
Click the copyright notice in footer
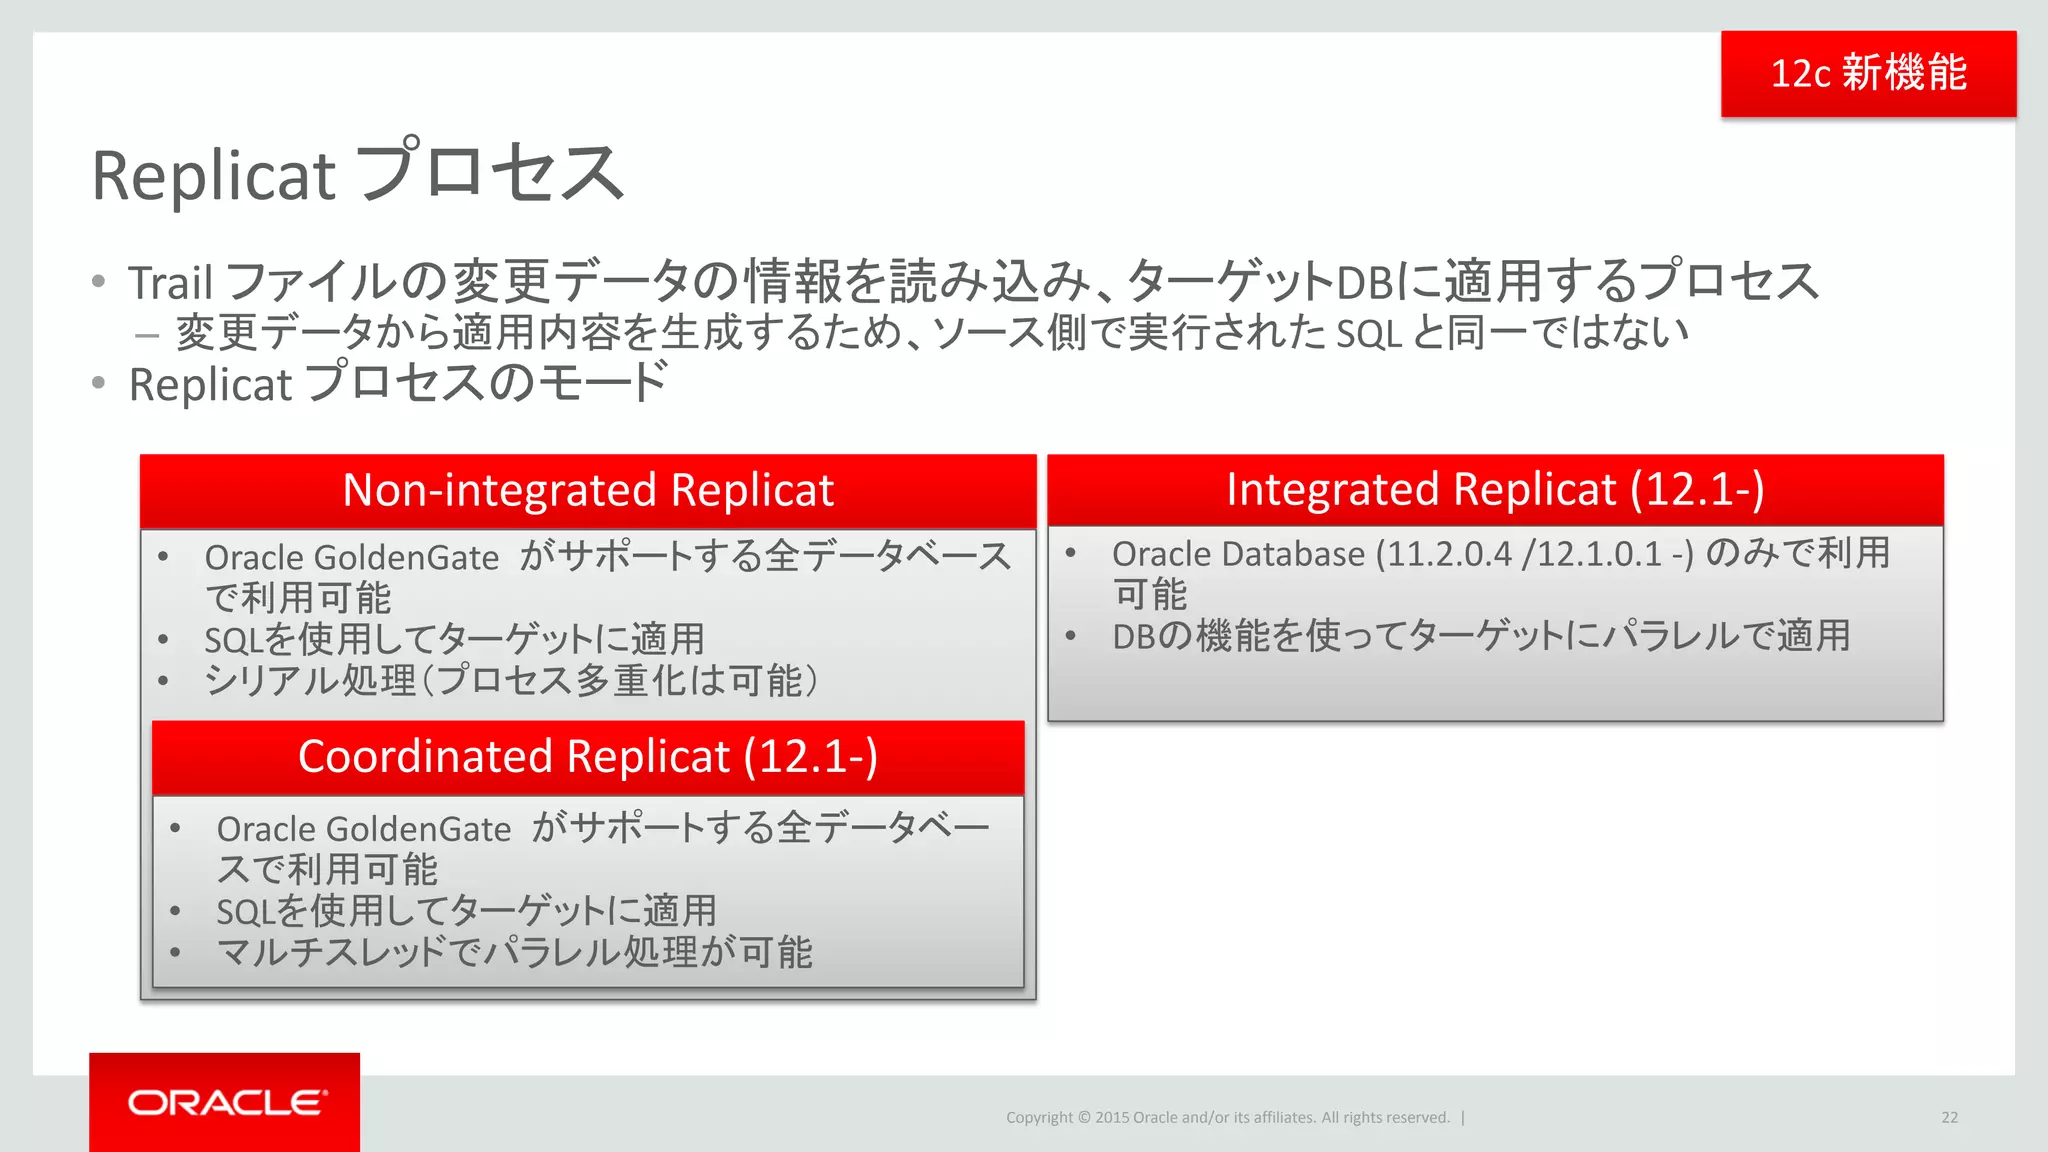pos(1228,1117)
